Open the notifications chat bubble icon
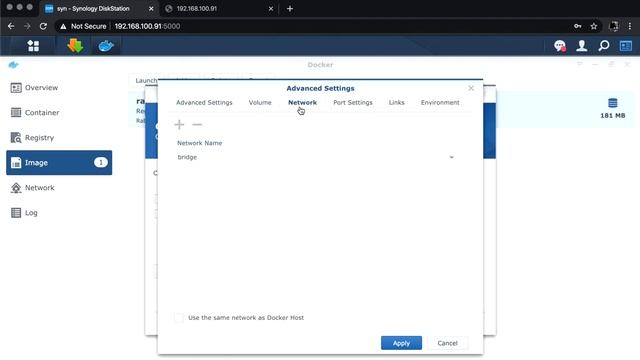Image resolution: width=640 pixels, height=360 pixels. point(560,46)
